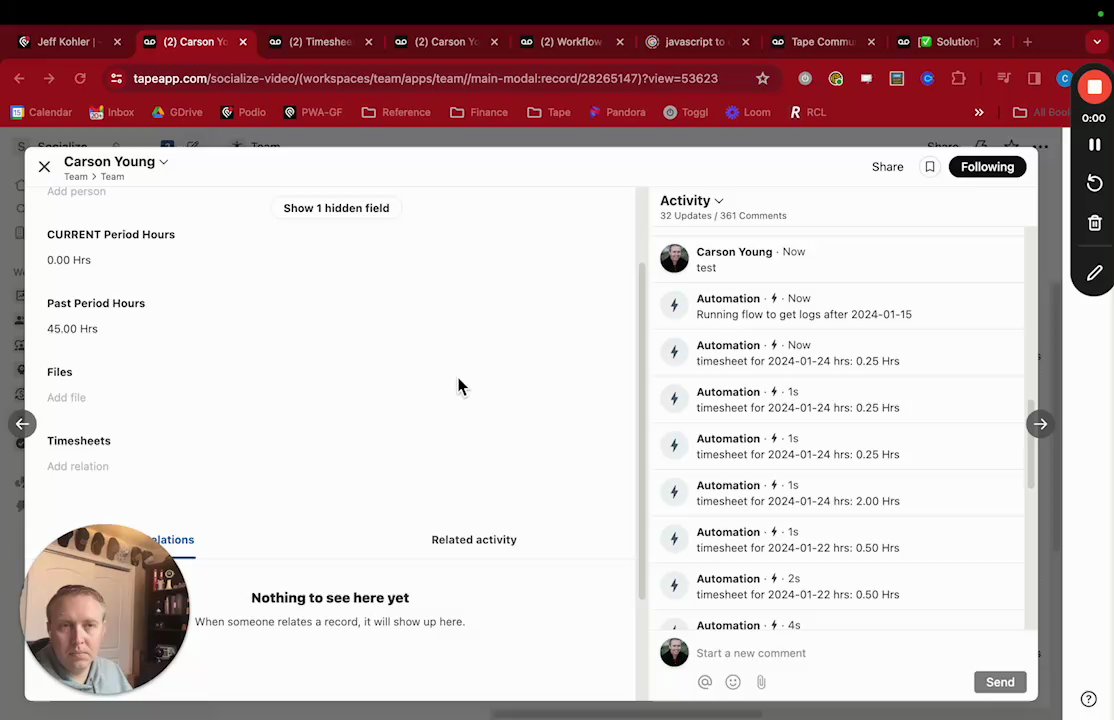Toggle the browser side panel icon

(1034, 79)
